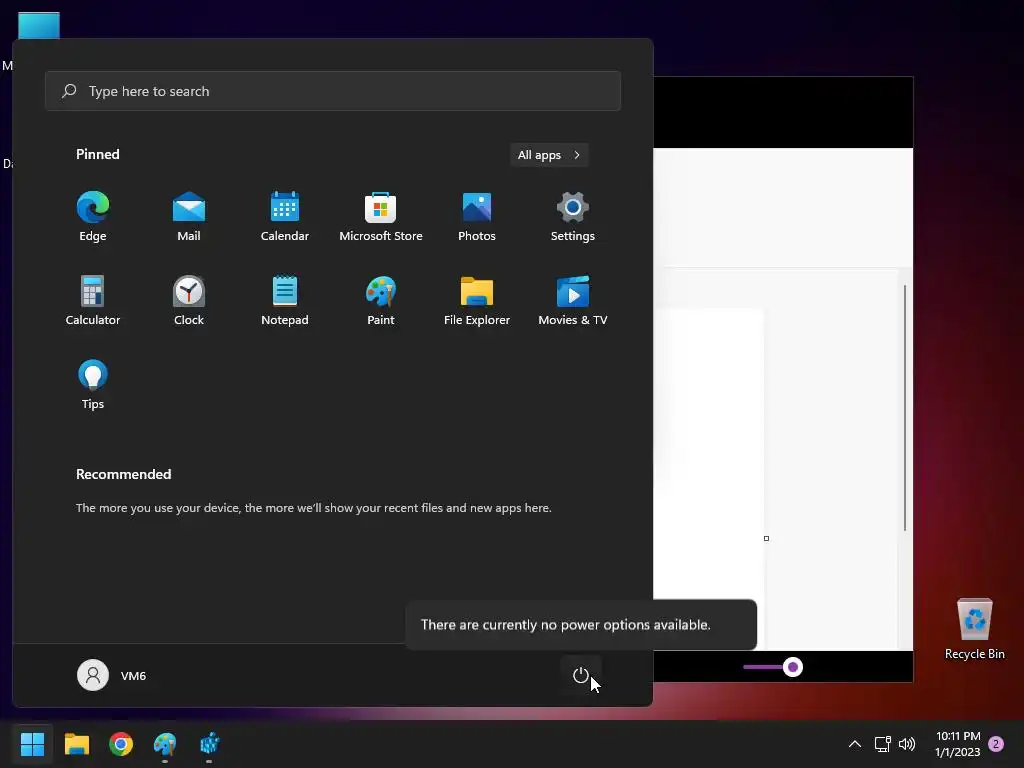The width and height of the screenshot is (1024, 768).
Task: Open the VM6 user account menu
Action: click(x=112, y=675)
